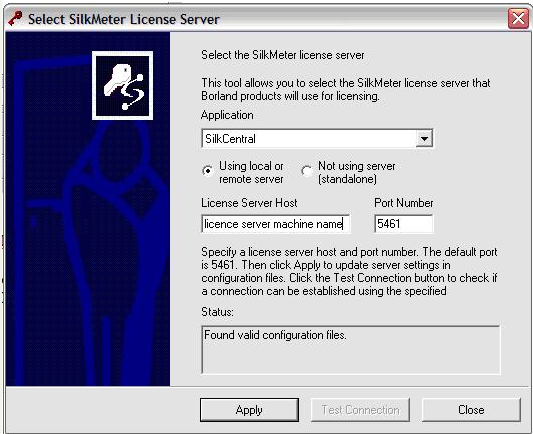
Task: Click the SilkMeter key logo image
Action: 122,85
